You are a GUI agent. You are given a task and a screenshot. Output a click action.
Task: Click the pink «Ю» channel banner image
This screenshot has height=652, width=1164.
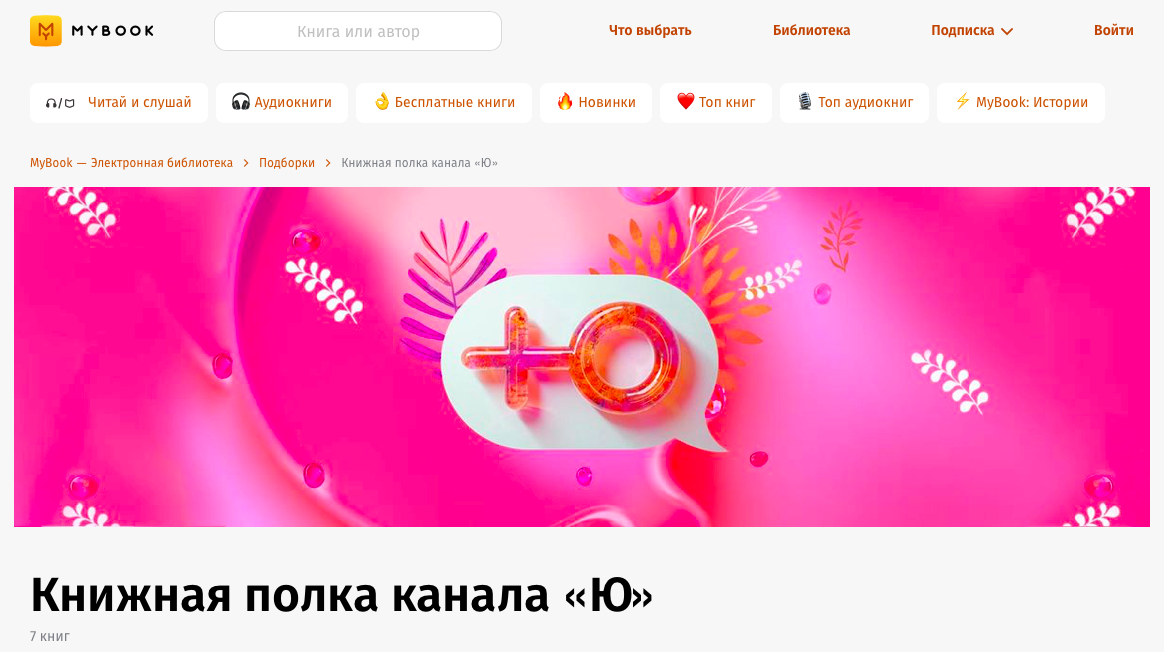[x=582, y=357]
